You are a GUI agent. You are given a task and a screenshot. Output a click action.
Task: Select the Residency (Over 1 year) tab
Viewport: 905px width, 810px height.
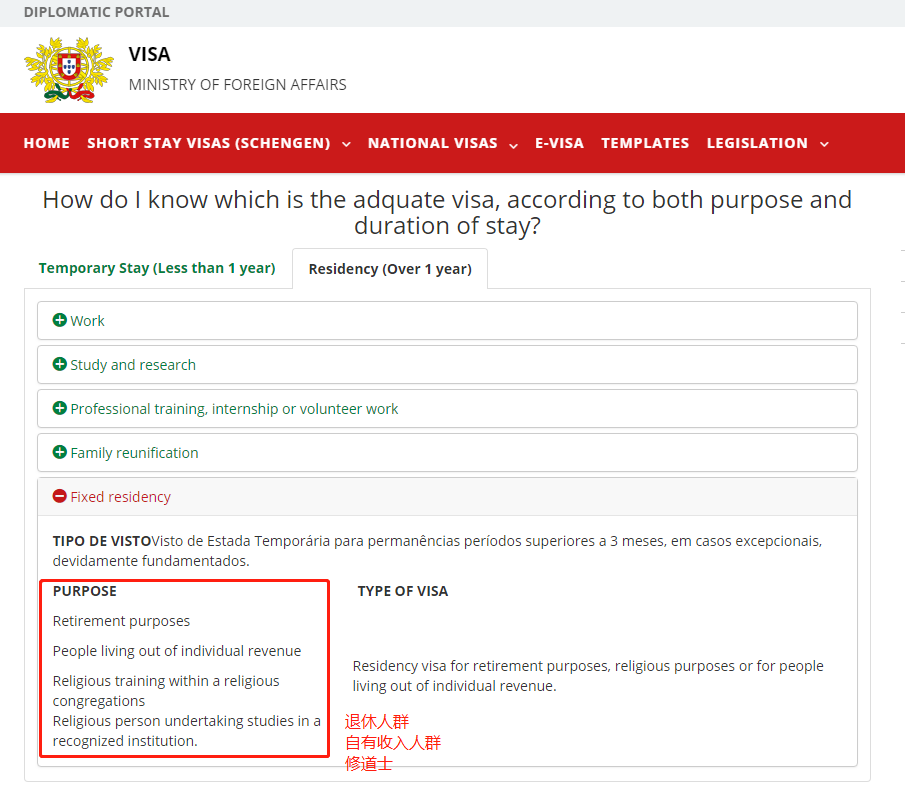[390, 269]
